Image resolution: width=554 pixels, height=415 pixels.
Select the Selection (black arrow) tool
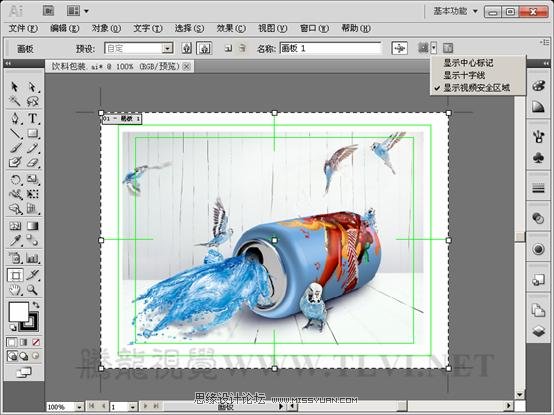[x=14, y=87]
